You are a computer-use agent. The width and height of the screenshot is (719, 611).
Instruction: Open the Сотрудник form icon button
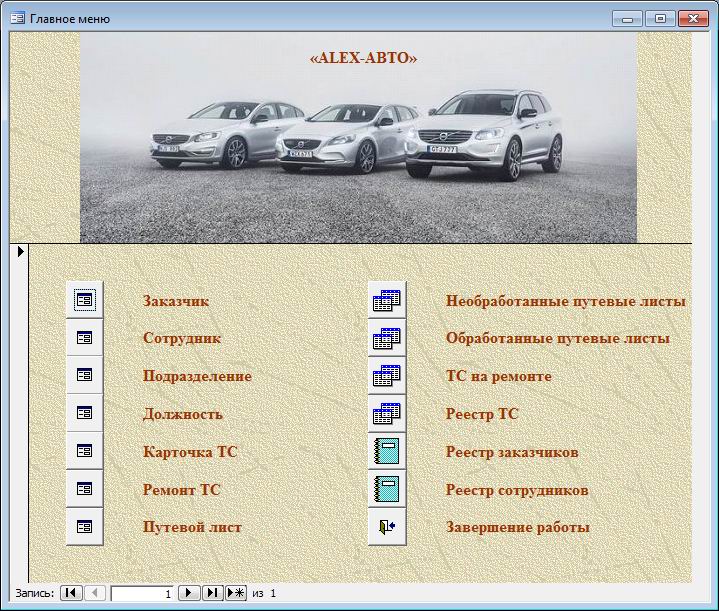click(x=85, y=338)
